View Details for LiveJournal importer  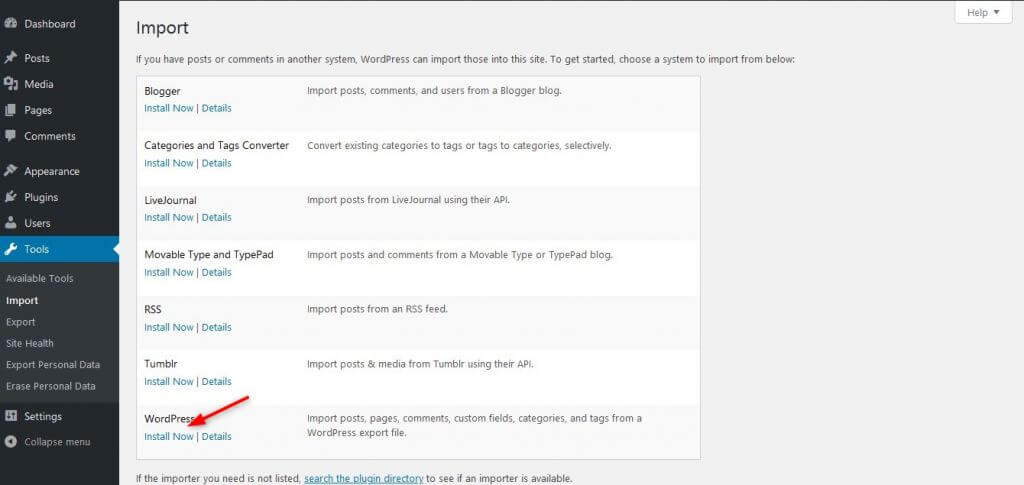click(216, 217)
